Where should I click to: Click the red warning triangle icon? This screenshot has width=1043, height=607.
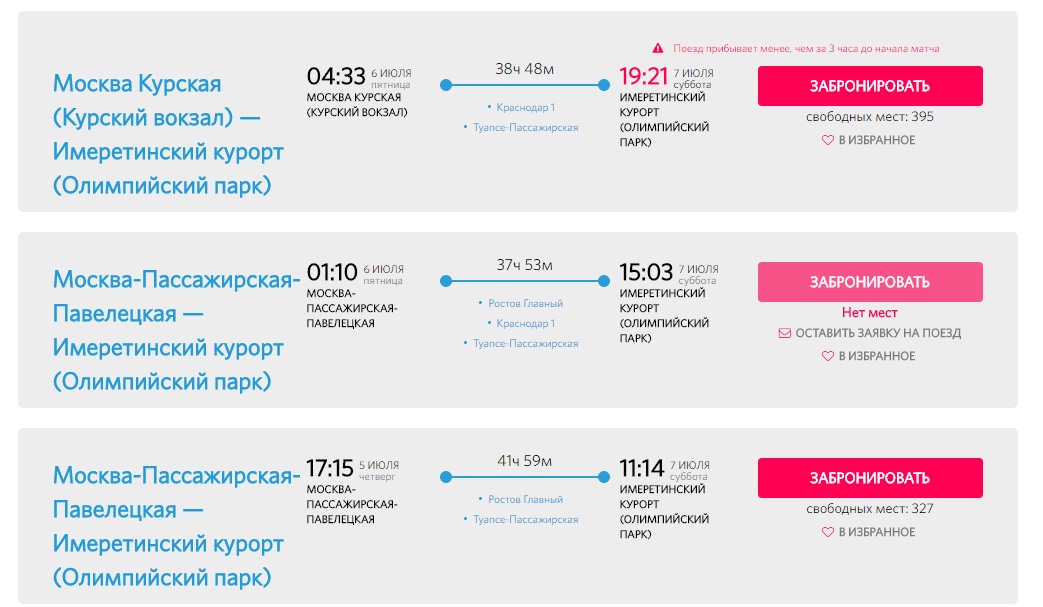(658, 48)
